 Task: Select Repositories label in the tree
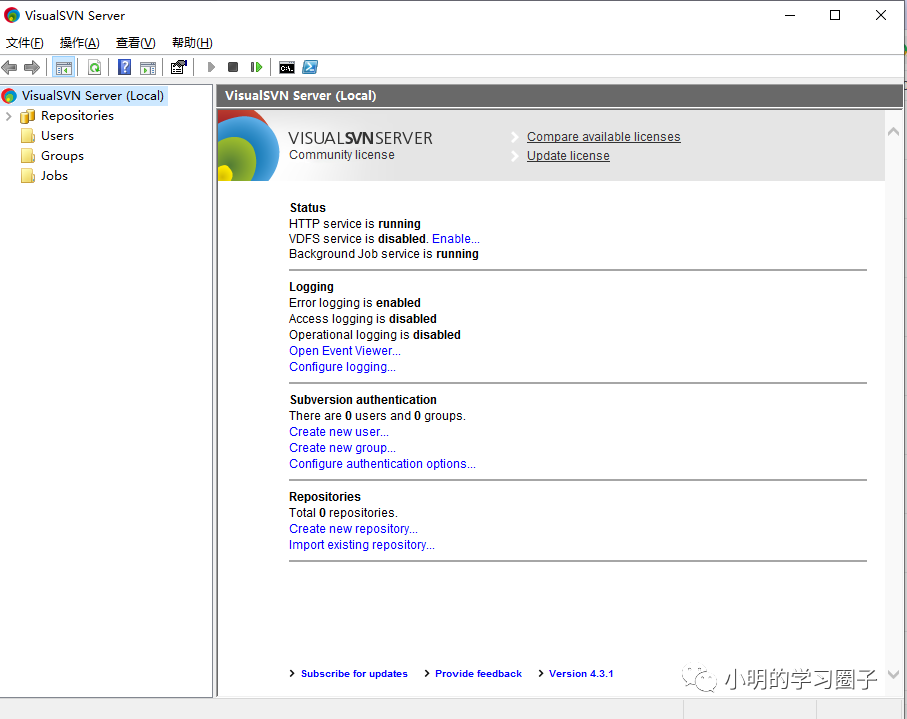pyautogui.click(x=78, y=116)
